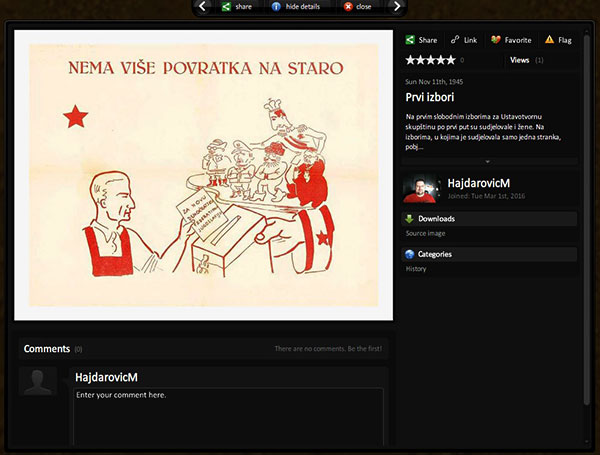Go to next item with right arrow

396,6
